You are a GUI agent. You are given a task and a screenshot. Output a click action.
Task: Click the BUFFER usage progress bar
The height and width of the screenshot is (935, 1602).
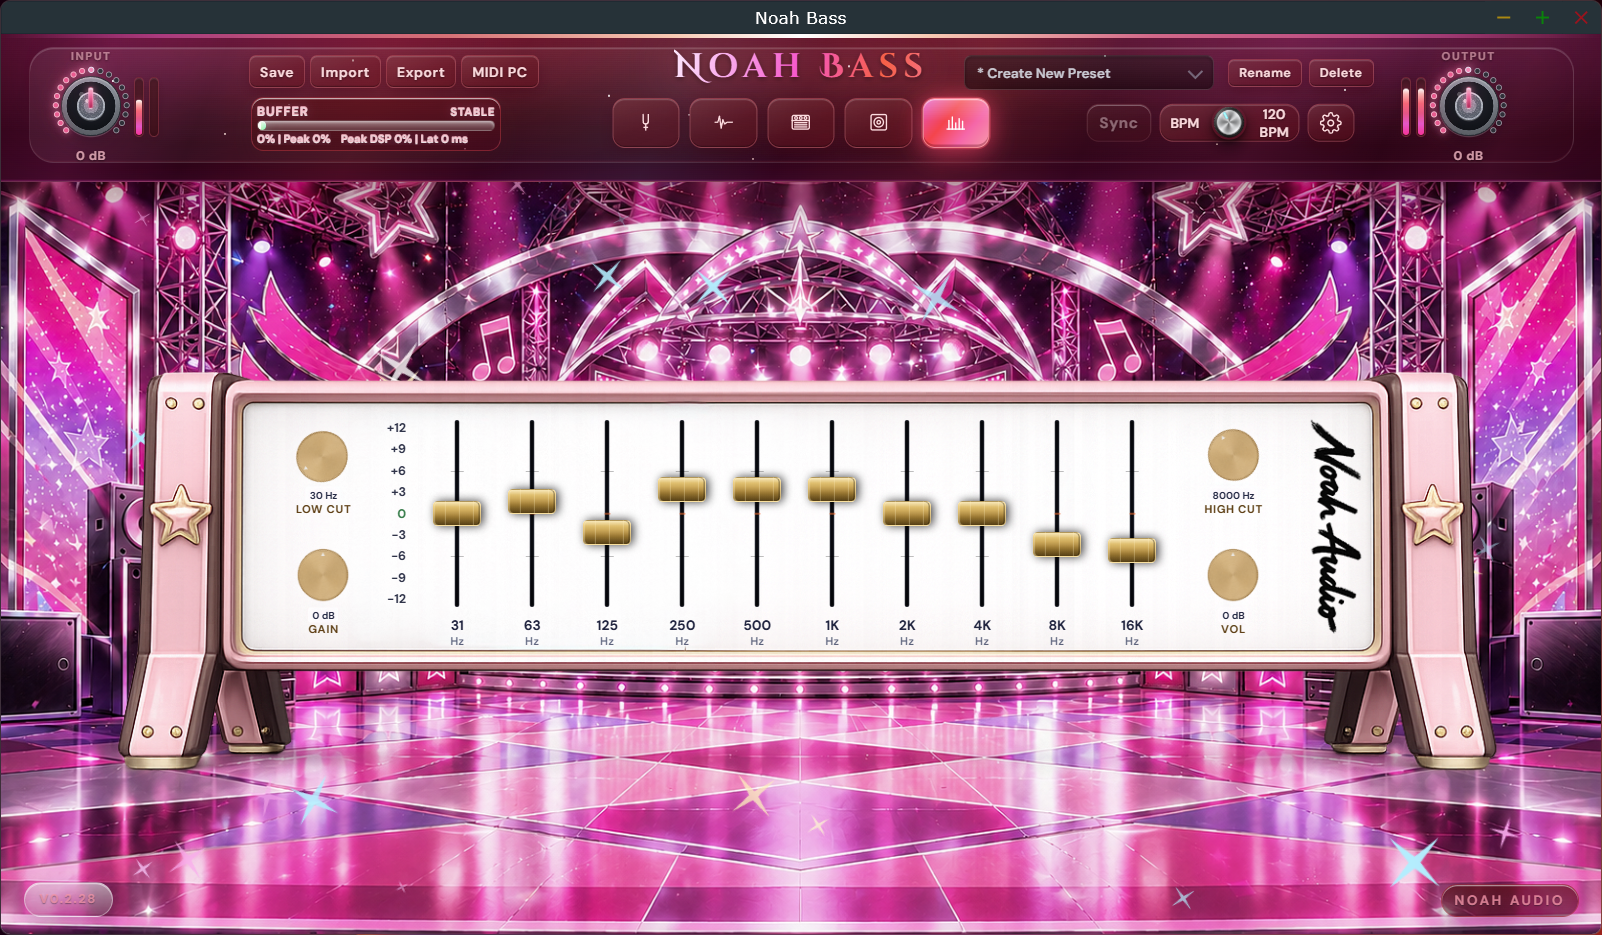376,126
